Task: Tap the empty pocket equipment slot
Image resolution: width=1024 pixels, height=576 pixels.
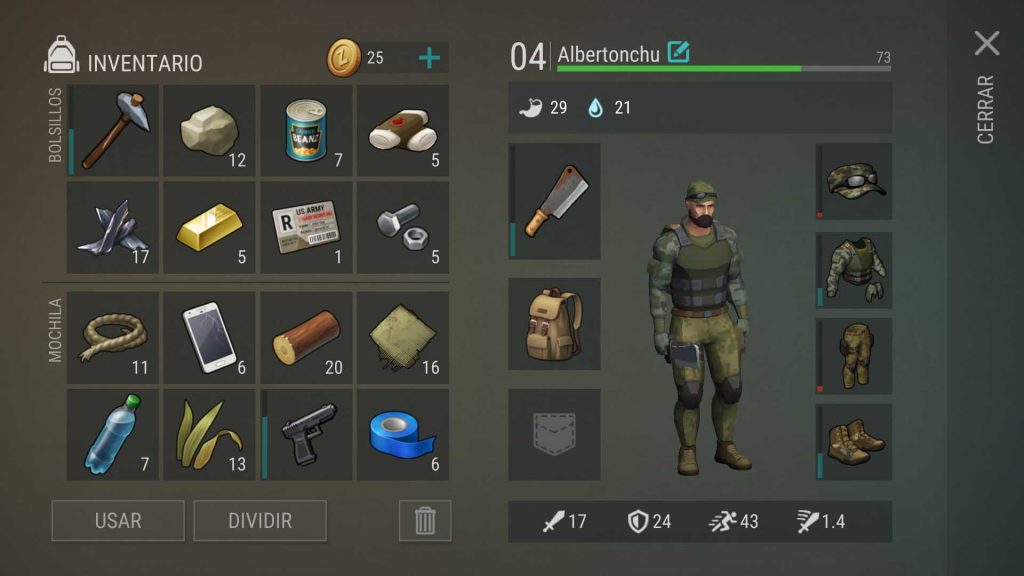Action: tap(554, 435)
